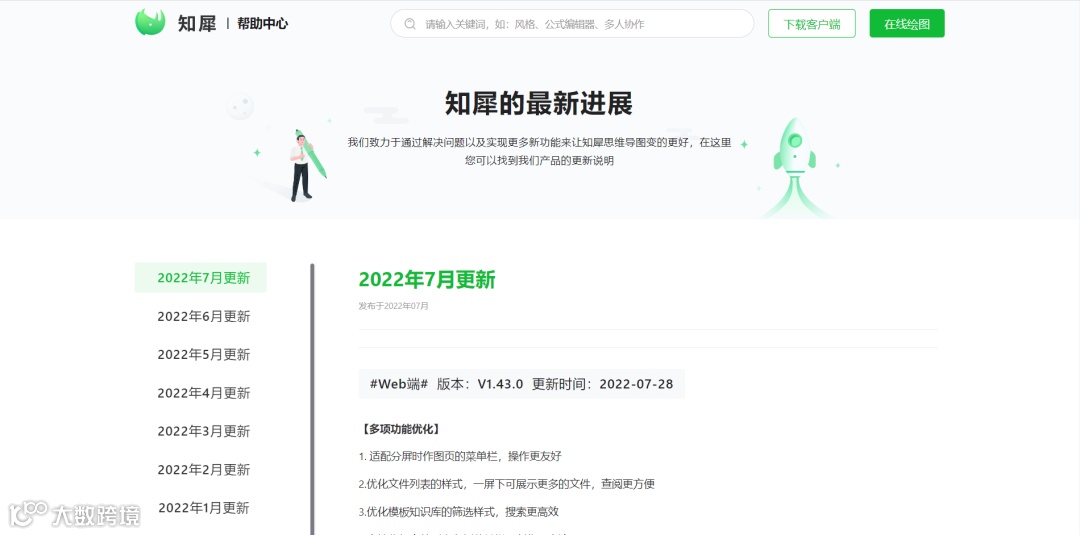Select the 2022年5月更新 sidebar item
The height and width of the screenshot is (535, 1080).
tap(203, 354)
